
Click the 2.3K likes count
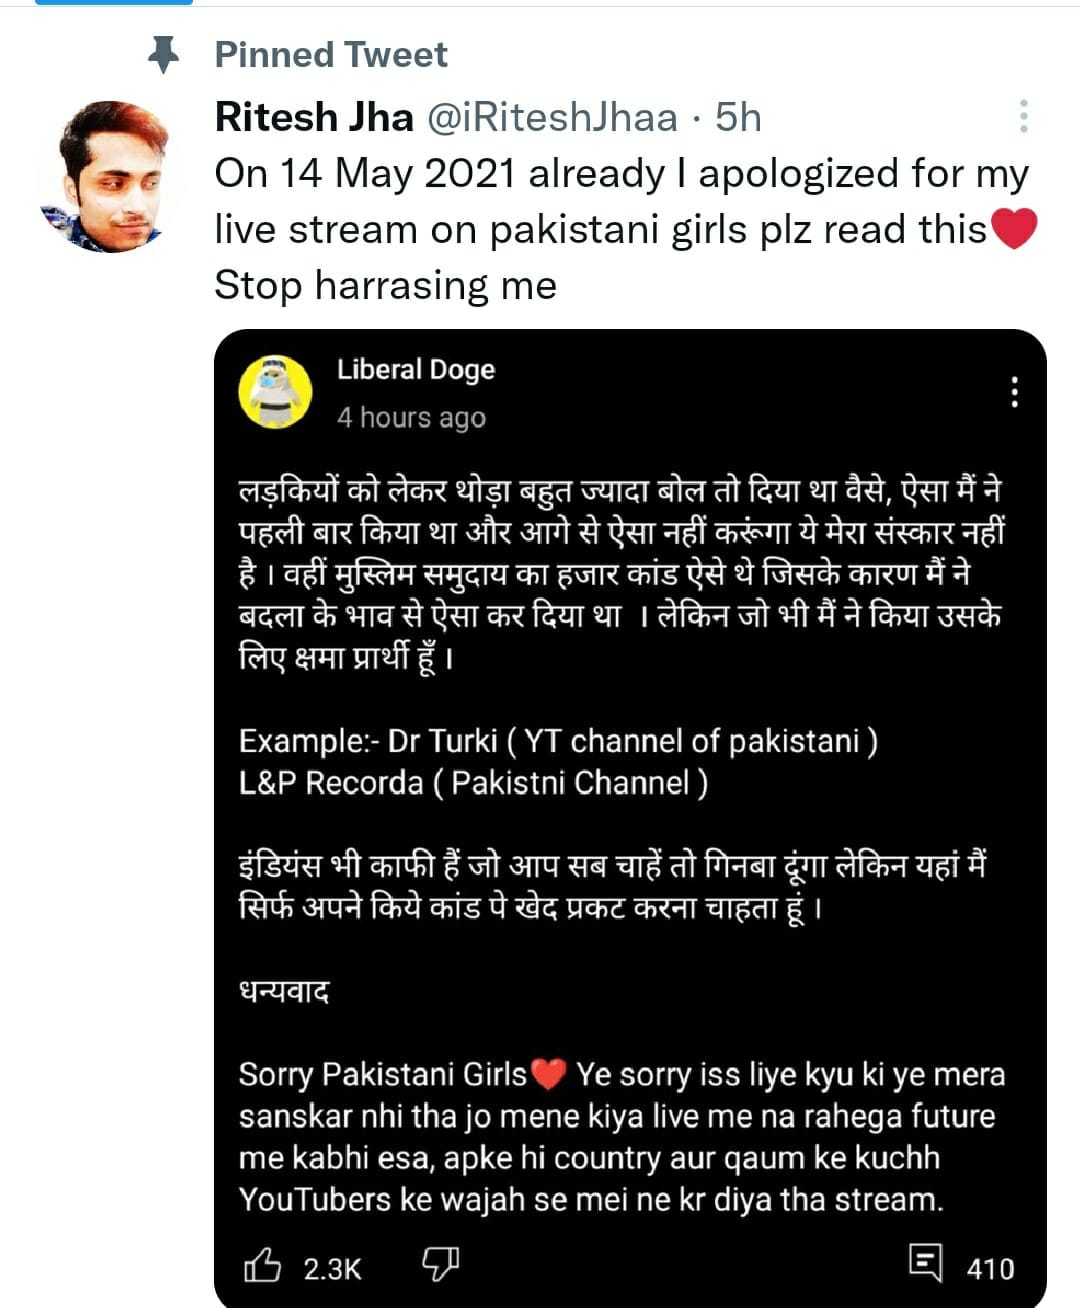pos(332,1268)
